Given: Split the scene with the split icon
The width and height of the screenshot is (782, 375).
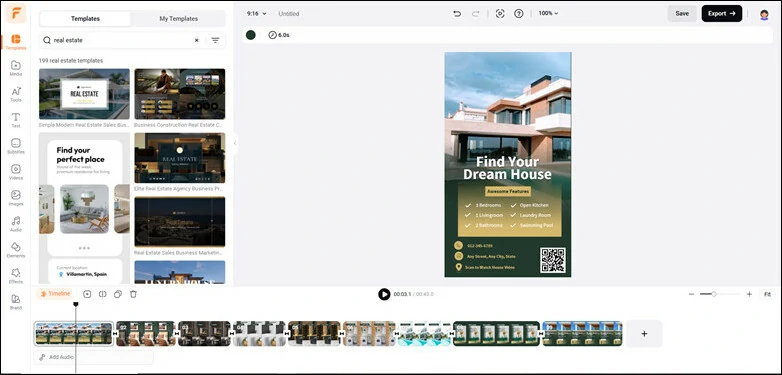Looking at the screenshot, I should (103, 294).
